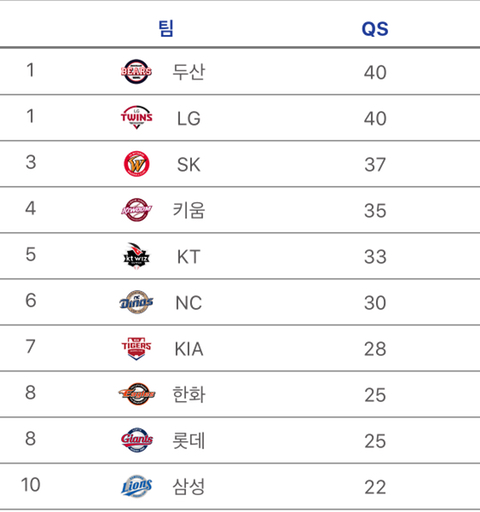This screenshot has height=512, width=480.
Task: Sort by the QS column header
Action: click(x=375, y=29)
